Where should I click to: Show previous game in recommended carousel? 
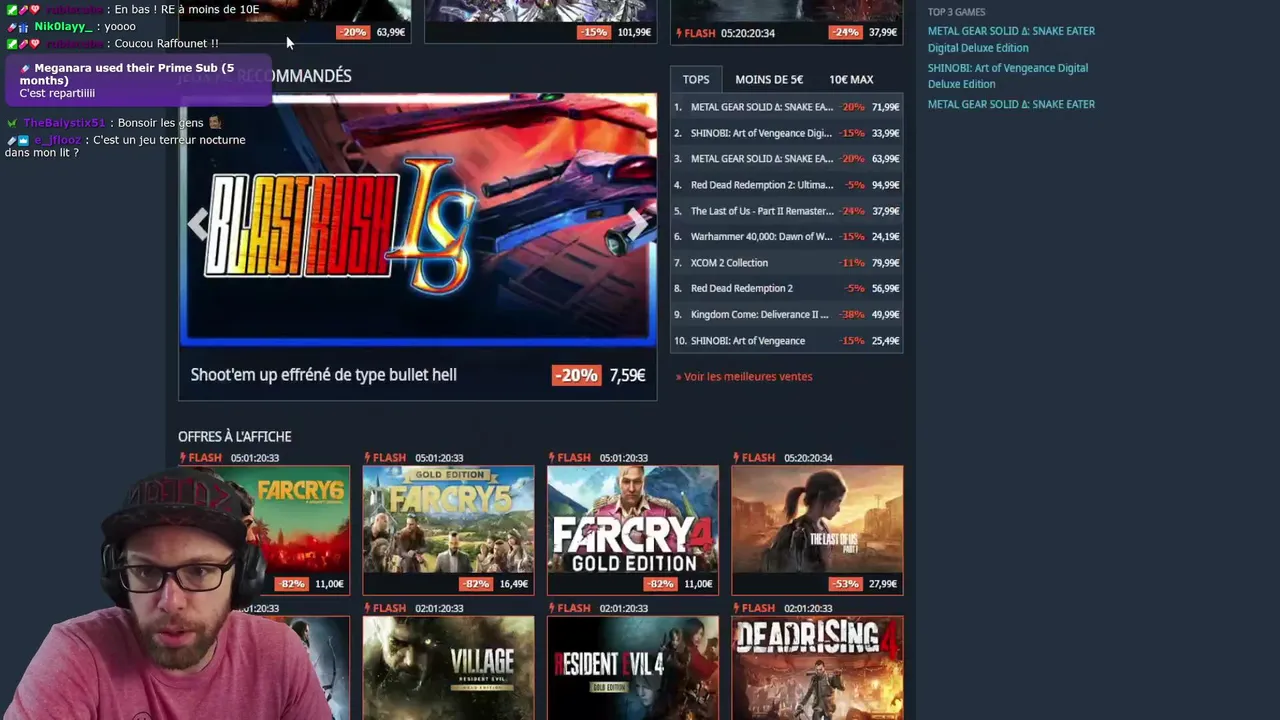(198, 224)
